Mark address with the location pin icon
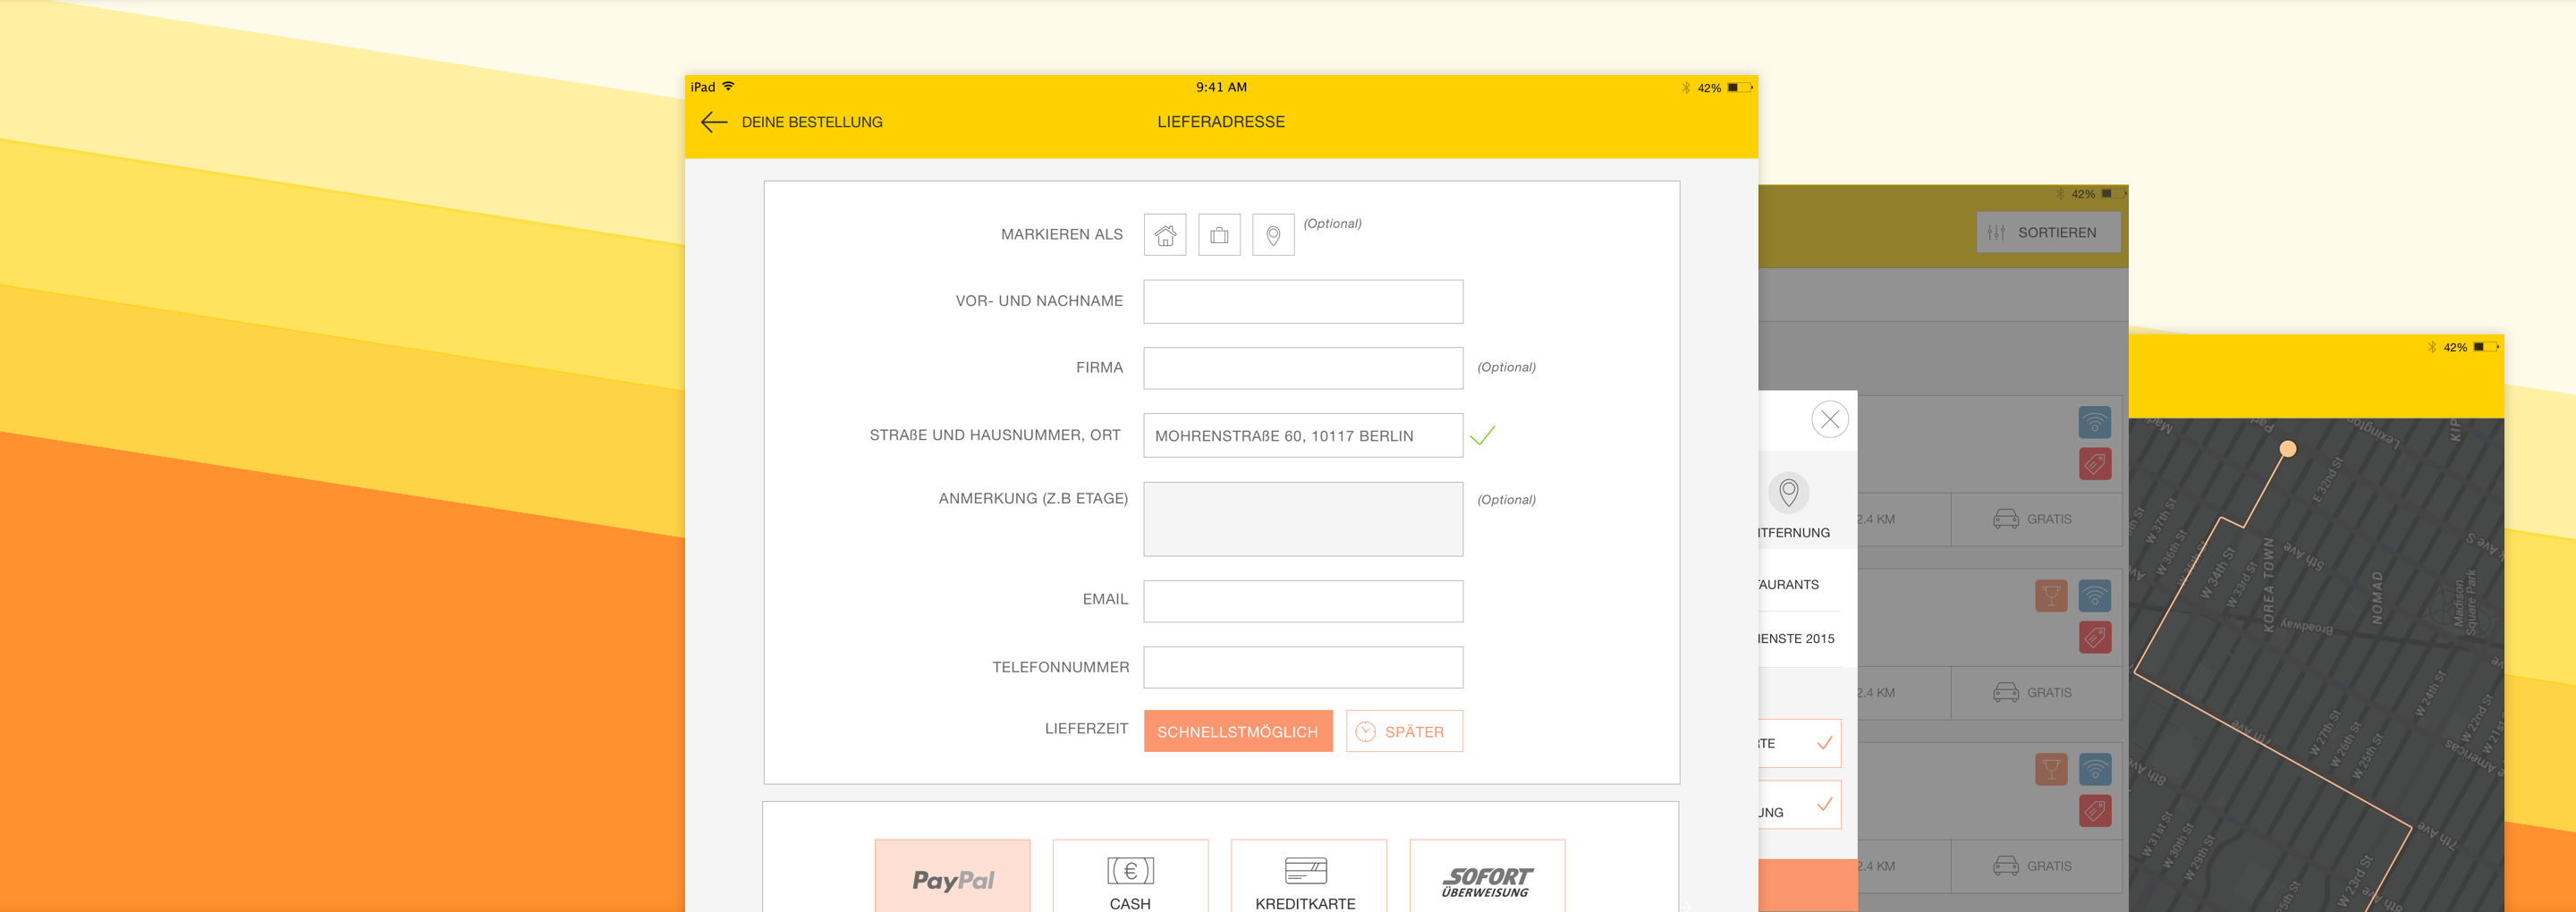Image resolution: width=2576 pixels, height=912 pixels. (x=1273, y=235)
